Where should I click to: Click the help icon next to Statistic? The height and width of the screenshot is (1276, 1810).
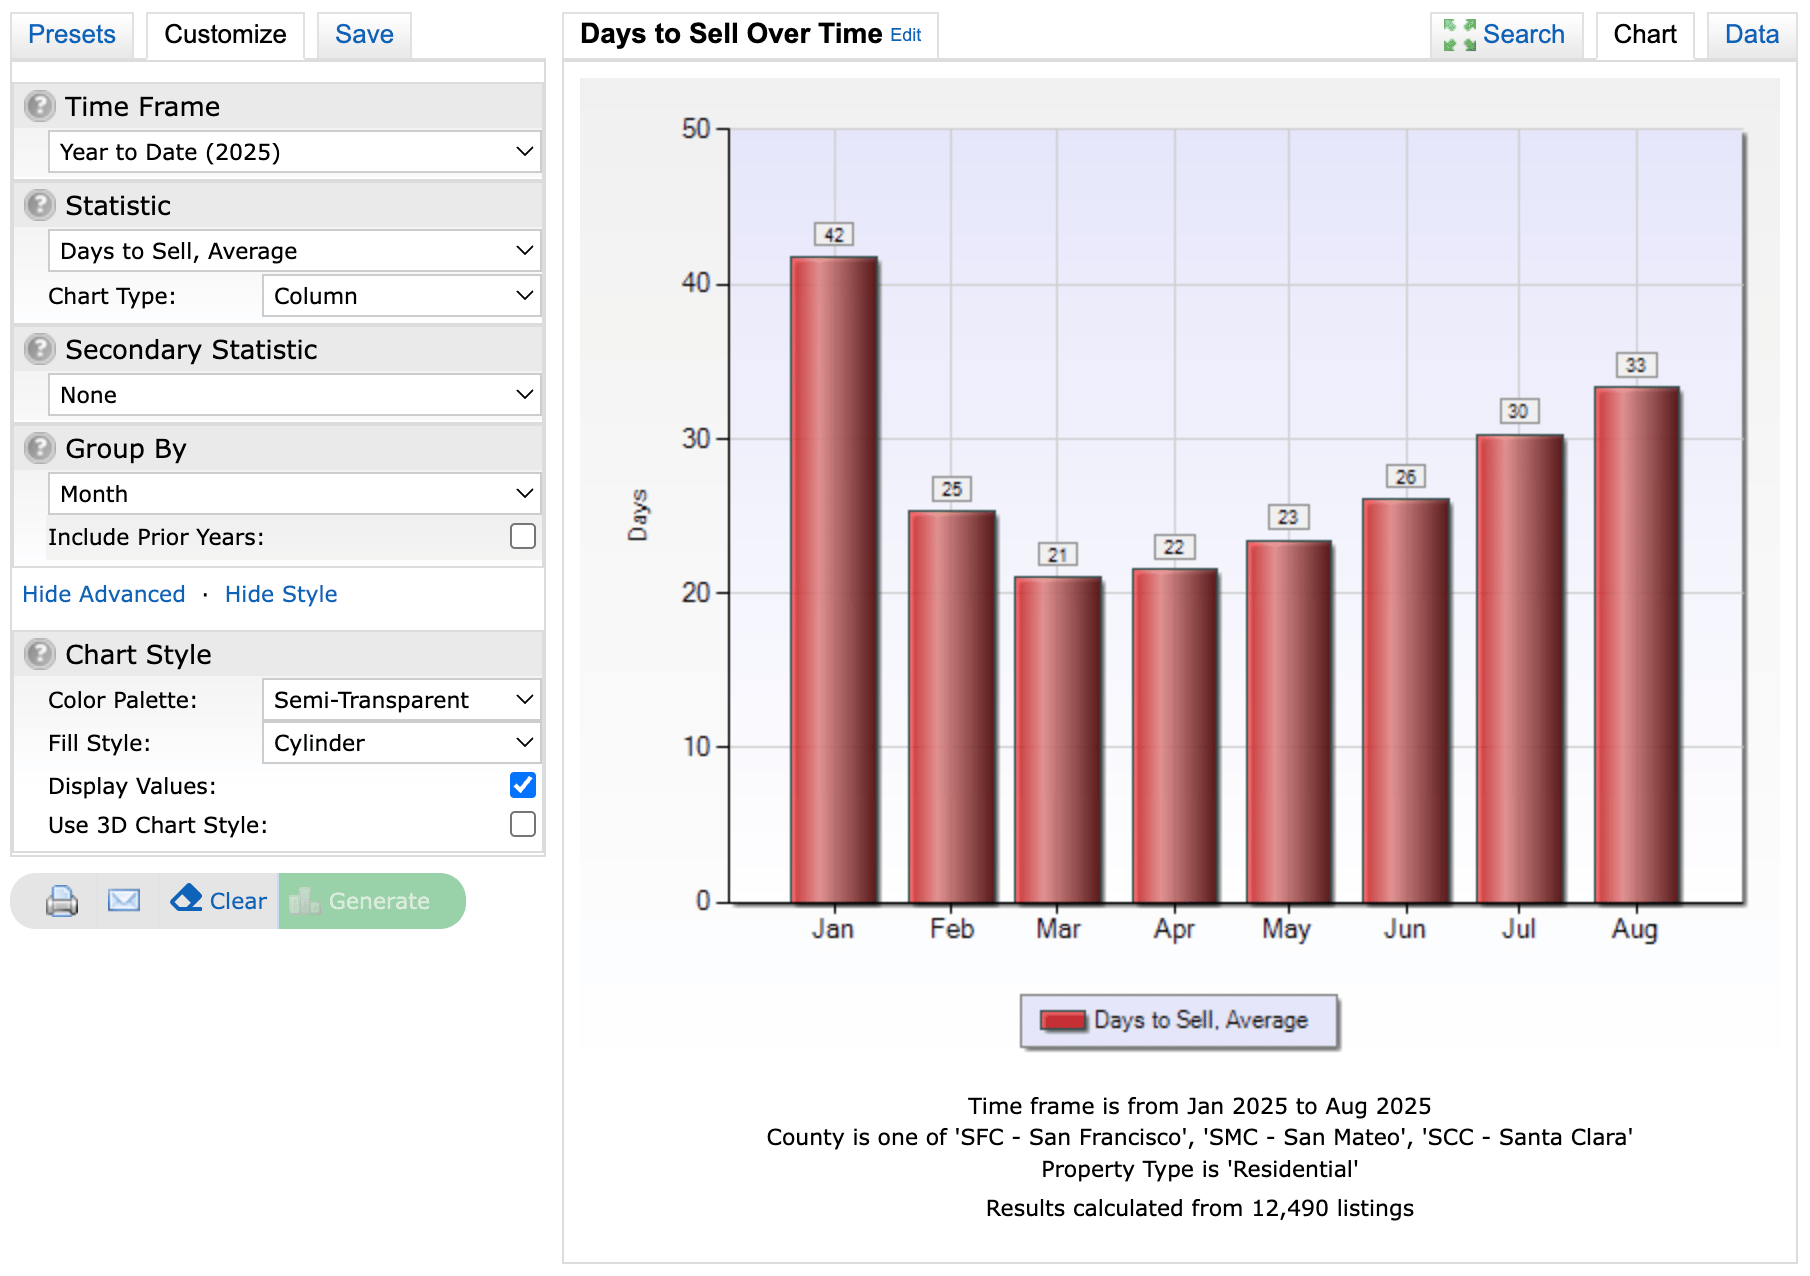[39, 205]
